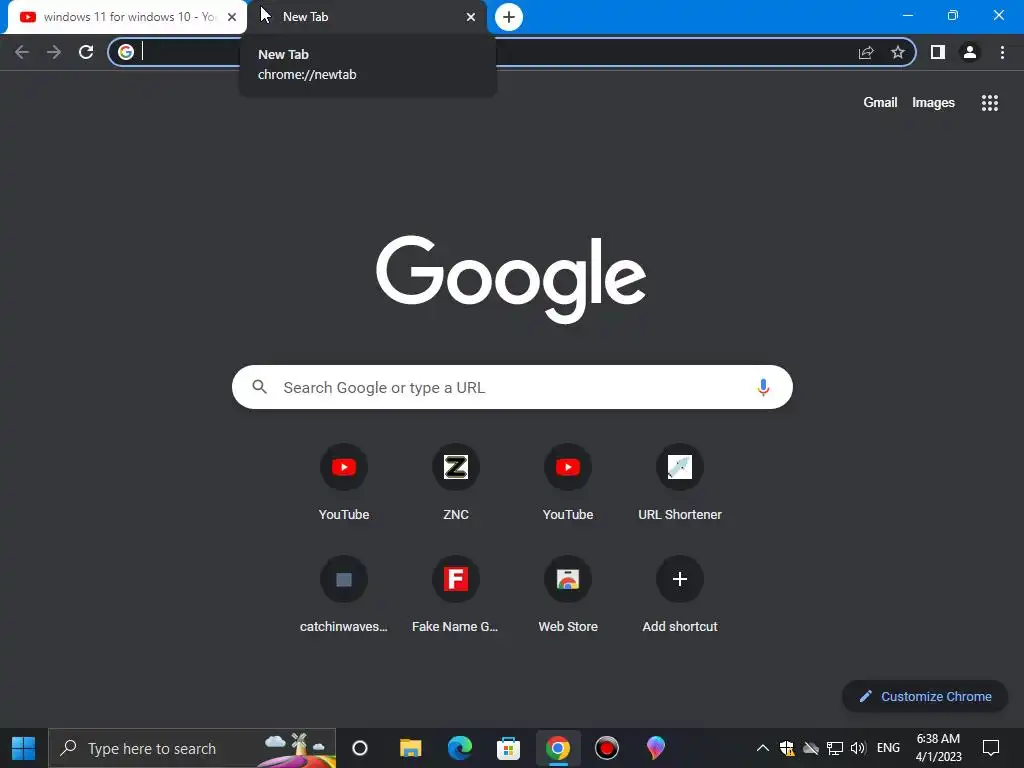Click the forward navigation arrow

tap(54, 52)
